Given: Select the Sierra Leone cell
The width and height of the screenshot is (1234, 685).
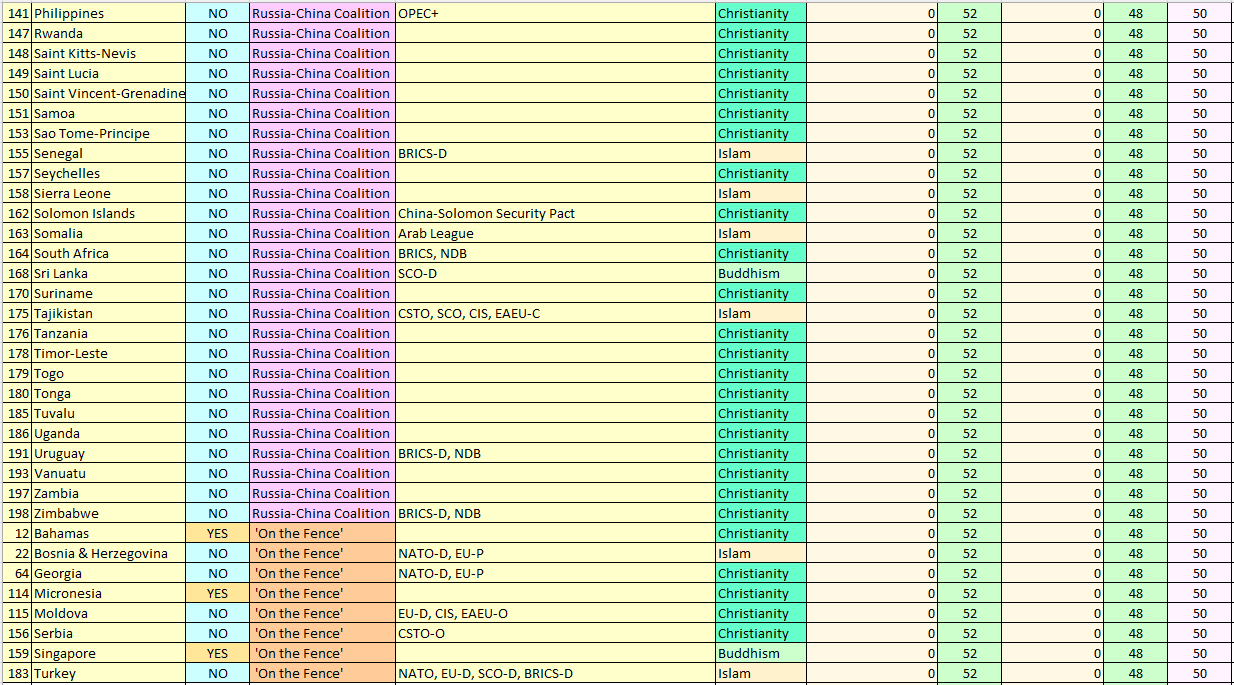Looking at the screenshot, I should 109,194.
